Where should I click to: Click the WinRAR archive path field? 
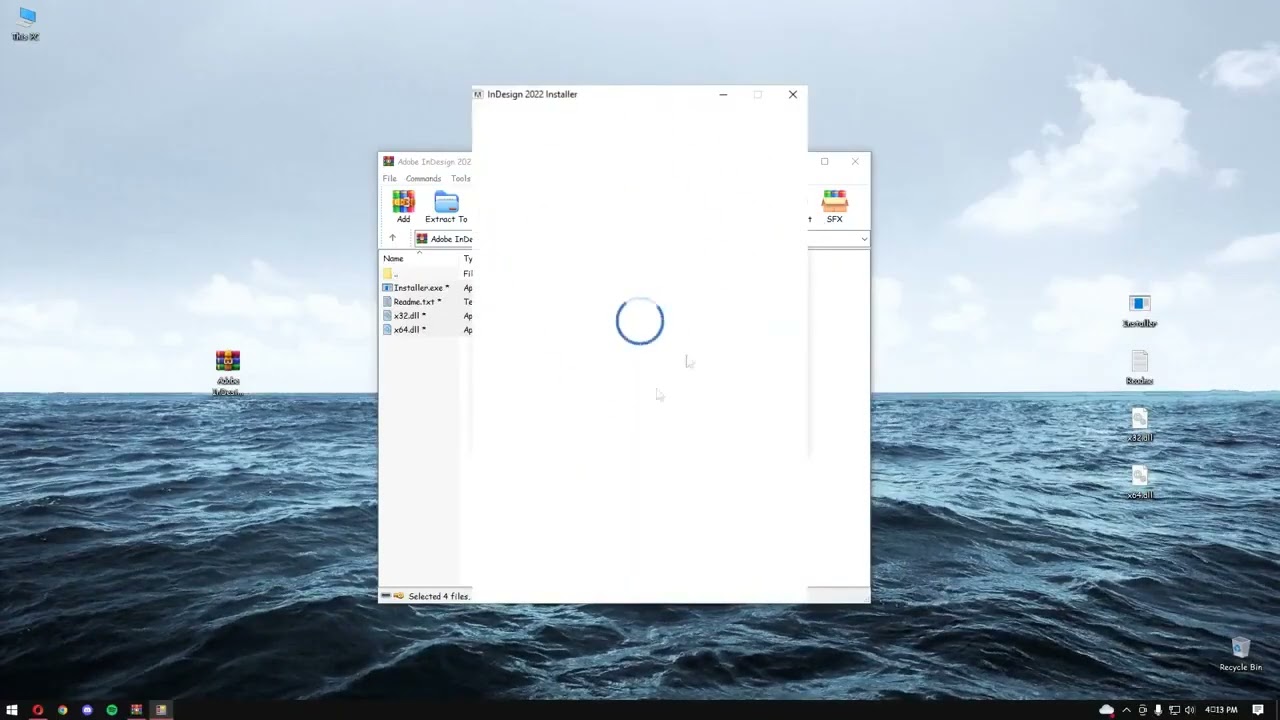[443, 239]
